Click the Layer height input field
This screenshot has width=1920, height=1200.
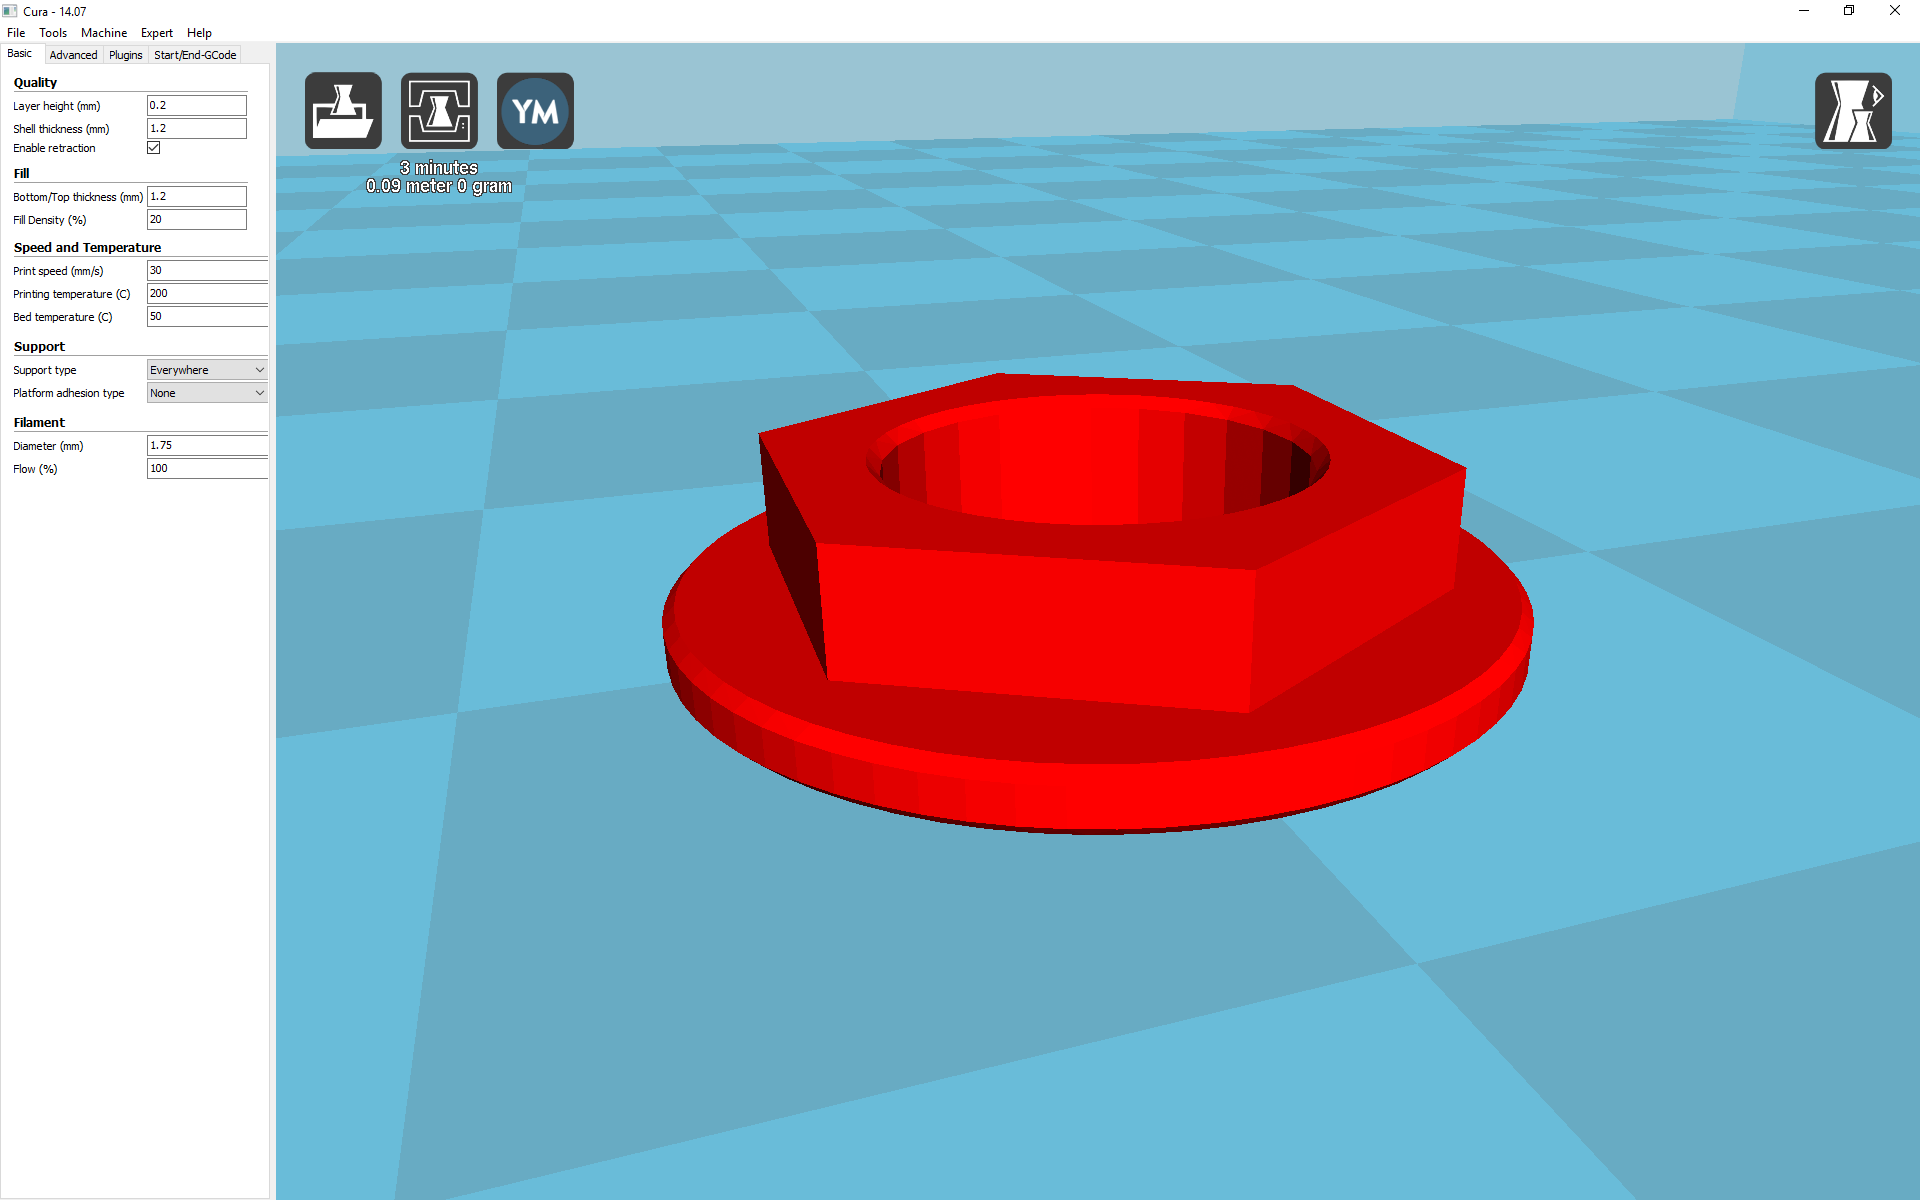coord(196,105)
